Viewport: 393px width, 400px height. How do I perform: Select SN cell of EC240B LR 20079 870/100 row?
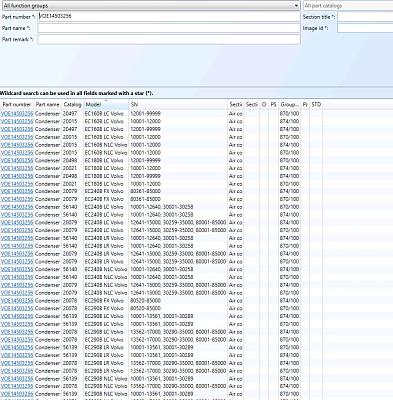178,261
